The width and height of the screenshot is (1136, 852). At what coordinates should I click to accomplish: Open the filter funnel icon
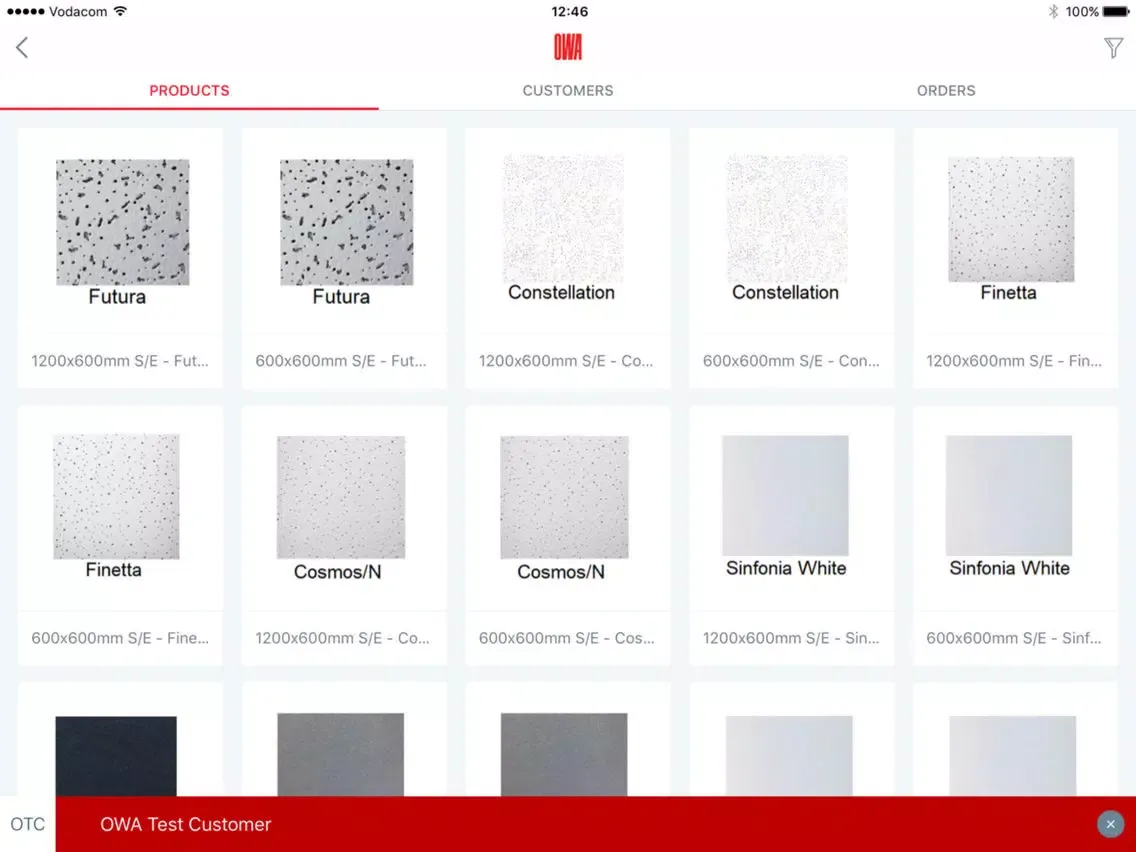point(1113,48)
